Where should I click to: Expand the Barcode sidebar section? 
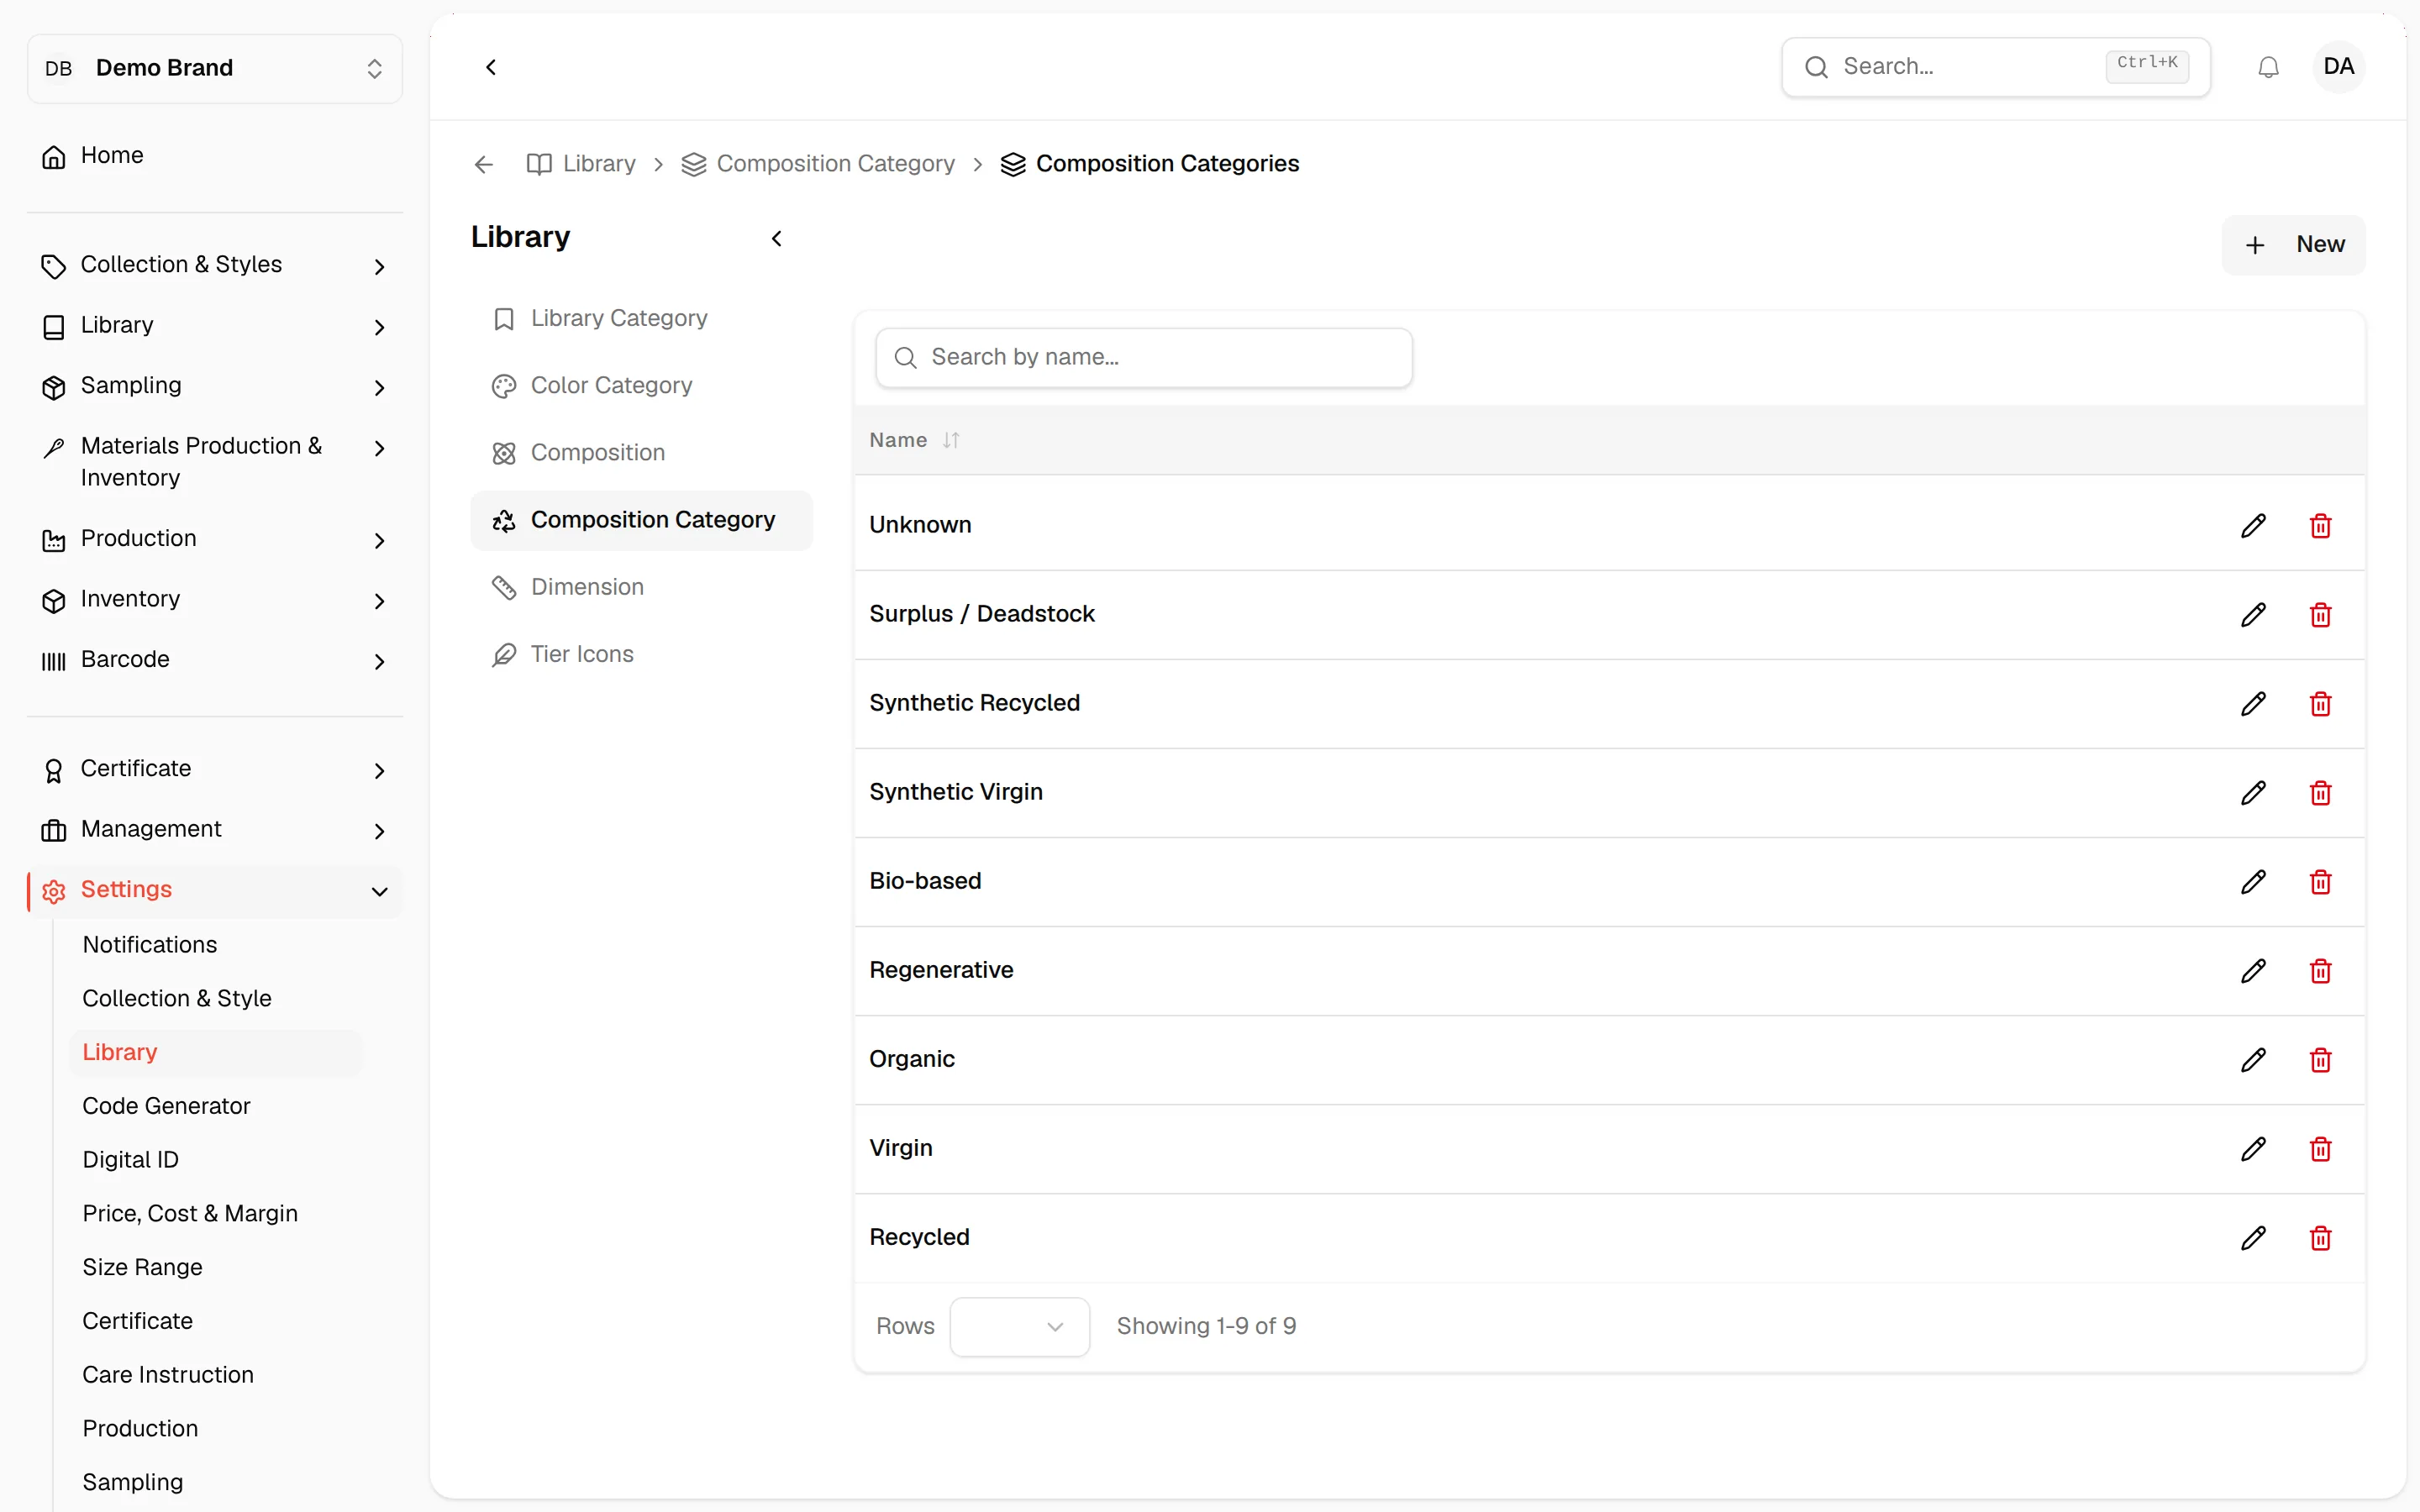click(x=215, y=660)
